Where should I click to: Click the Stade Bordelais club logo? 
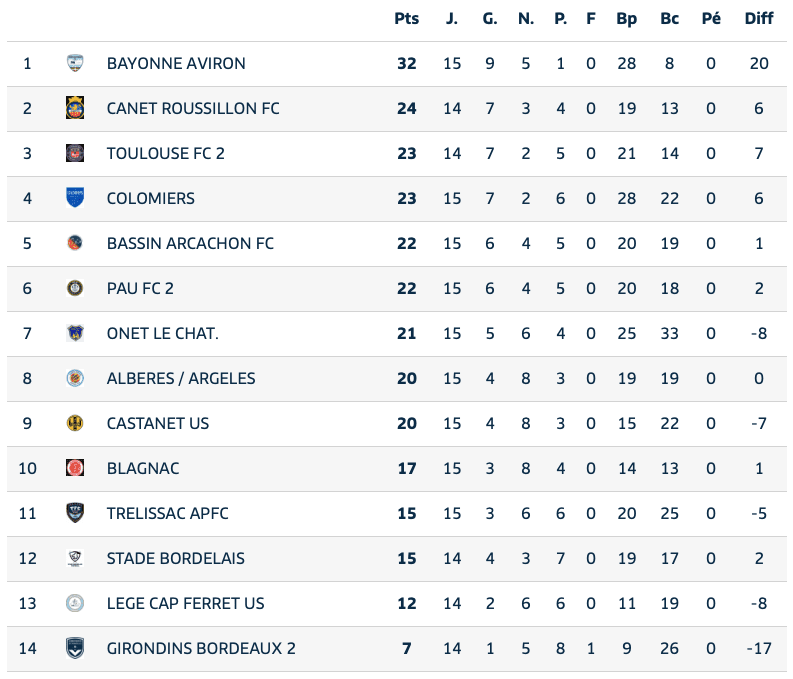click(75, 558)
